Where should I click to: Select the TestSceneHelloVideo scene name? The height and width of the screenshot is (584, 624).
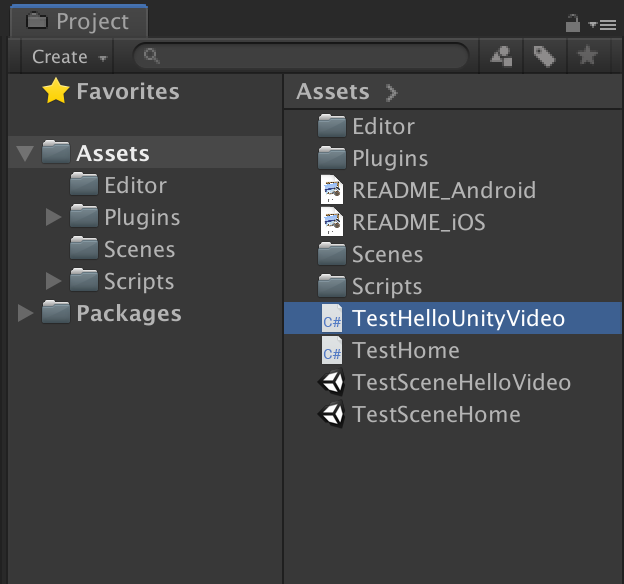[462, 382]
